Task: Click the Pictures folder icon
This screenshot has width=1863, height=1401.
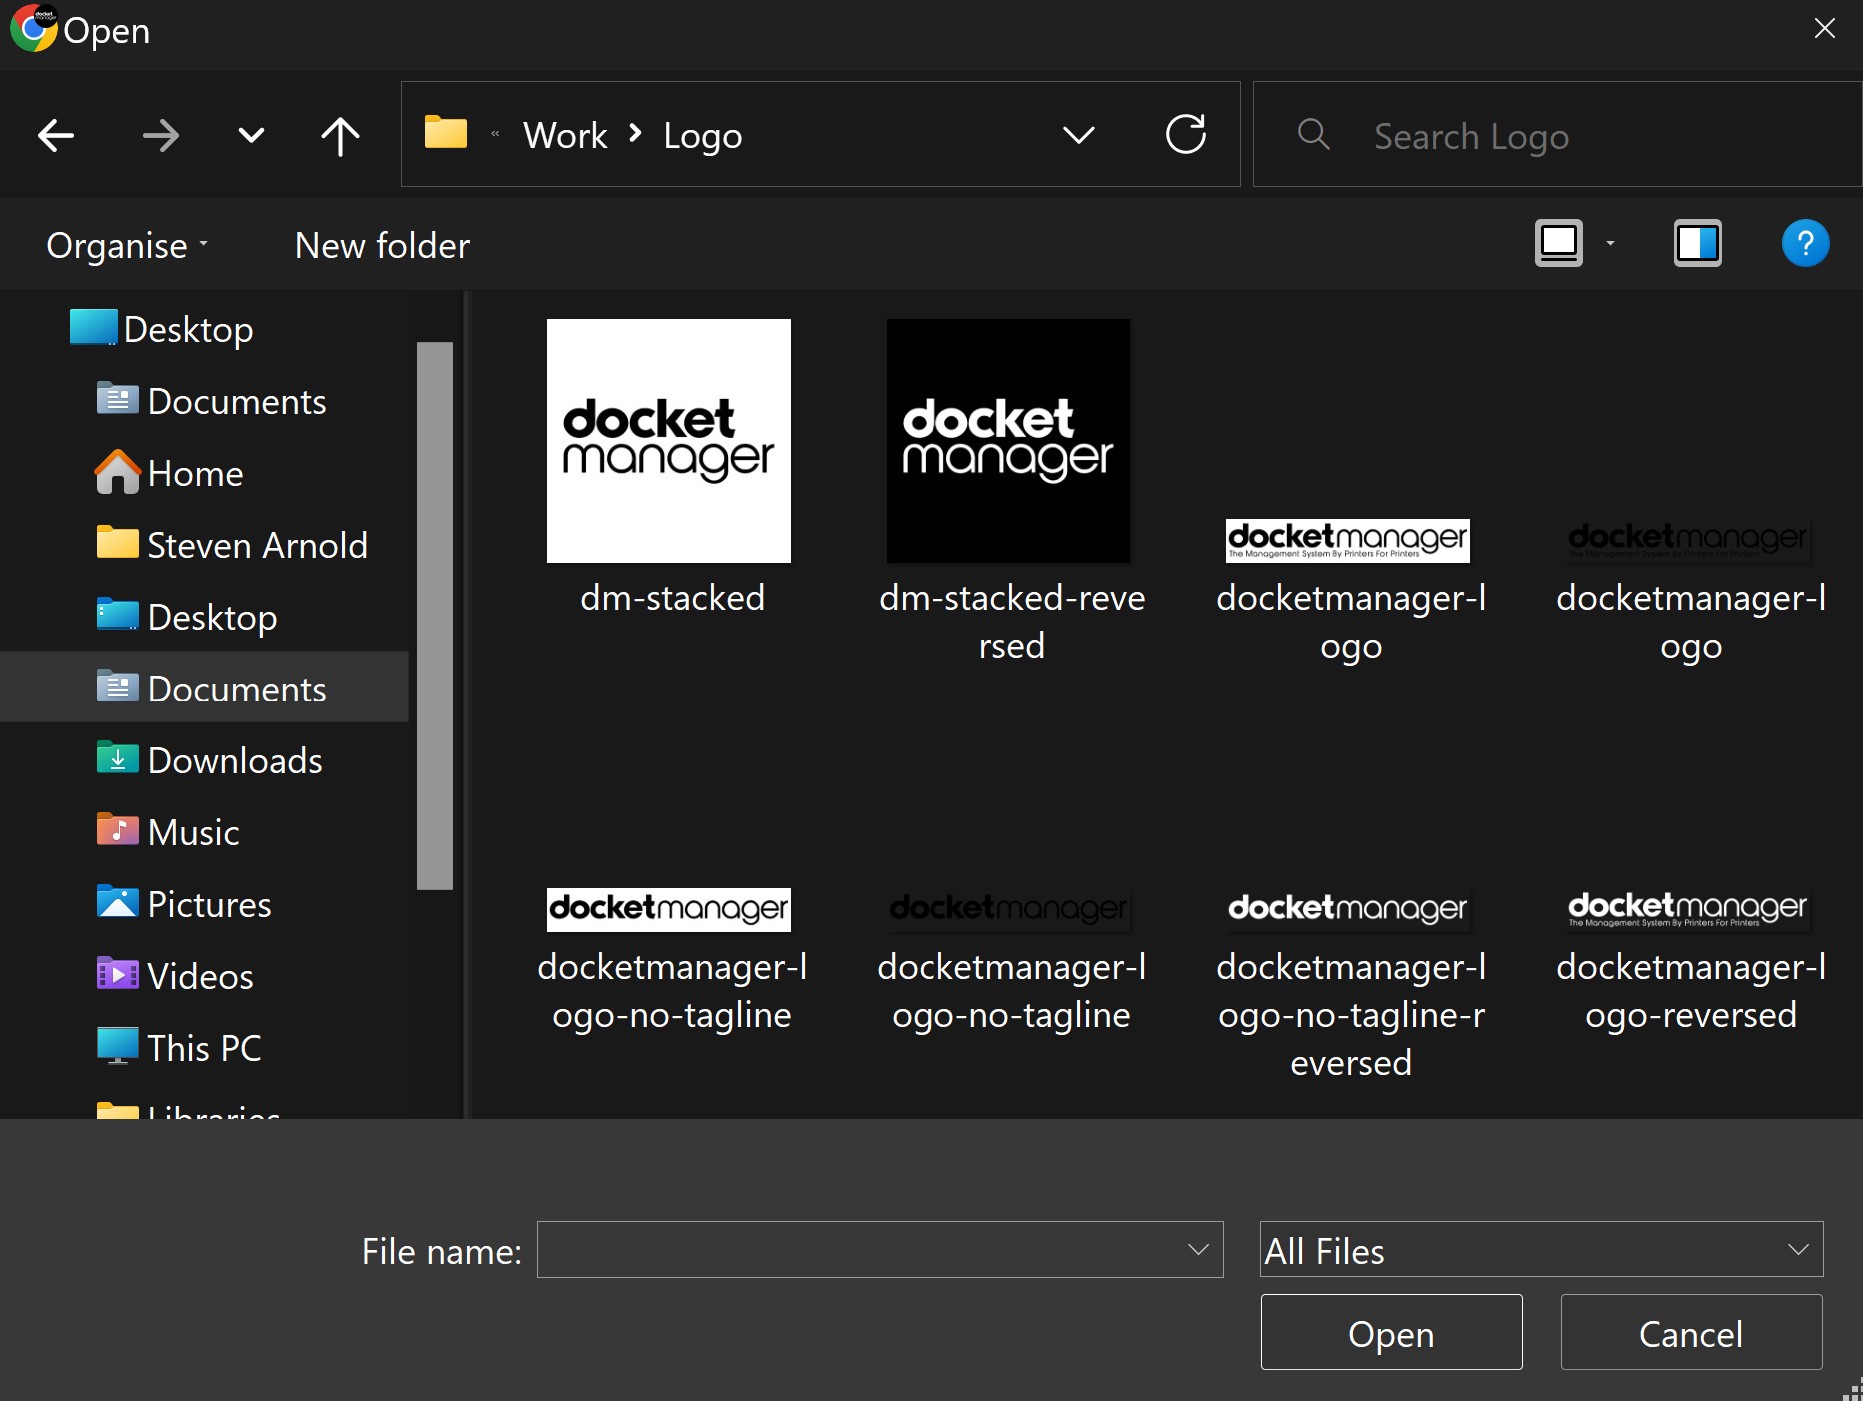Action: (117, 902)
